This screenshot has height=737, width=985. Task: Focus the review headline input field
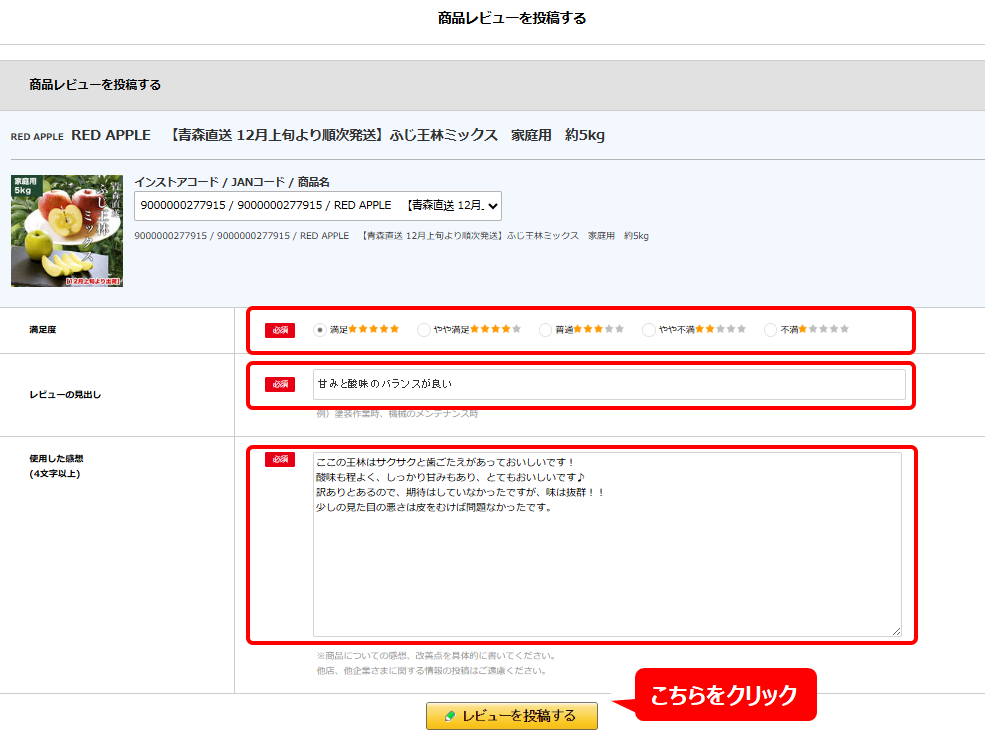coord(609,384)
